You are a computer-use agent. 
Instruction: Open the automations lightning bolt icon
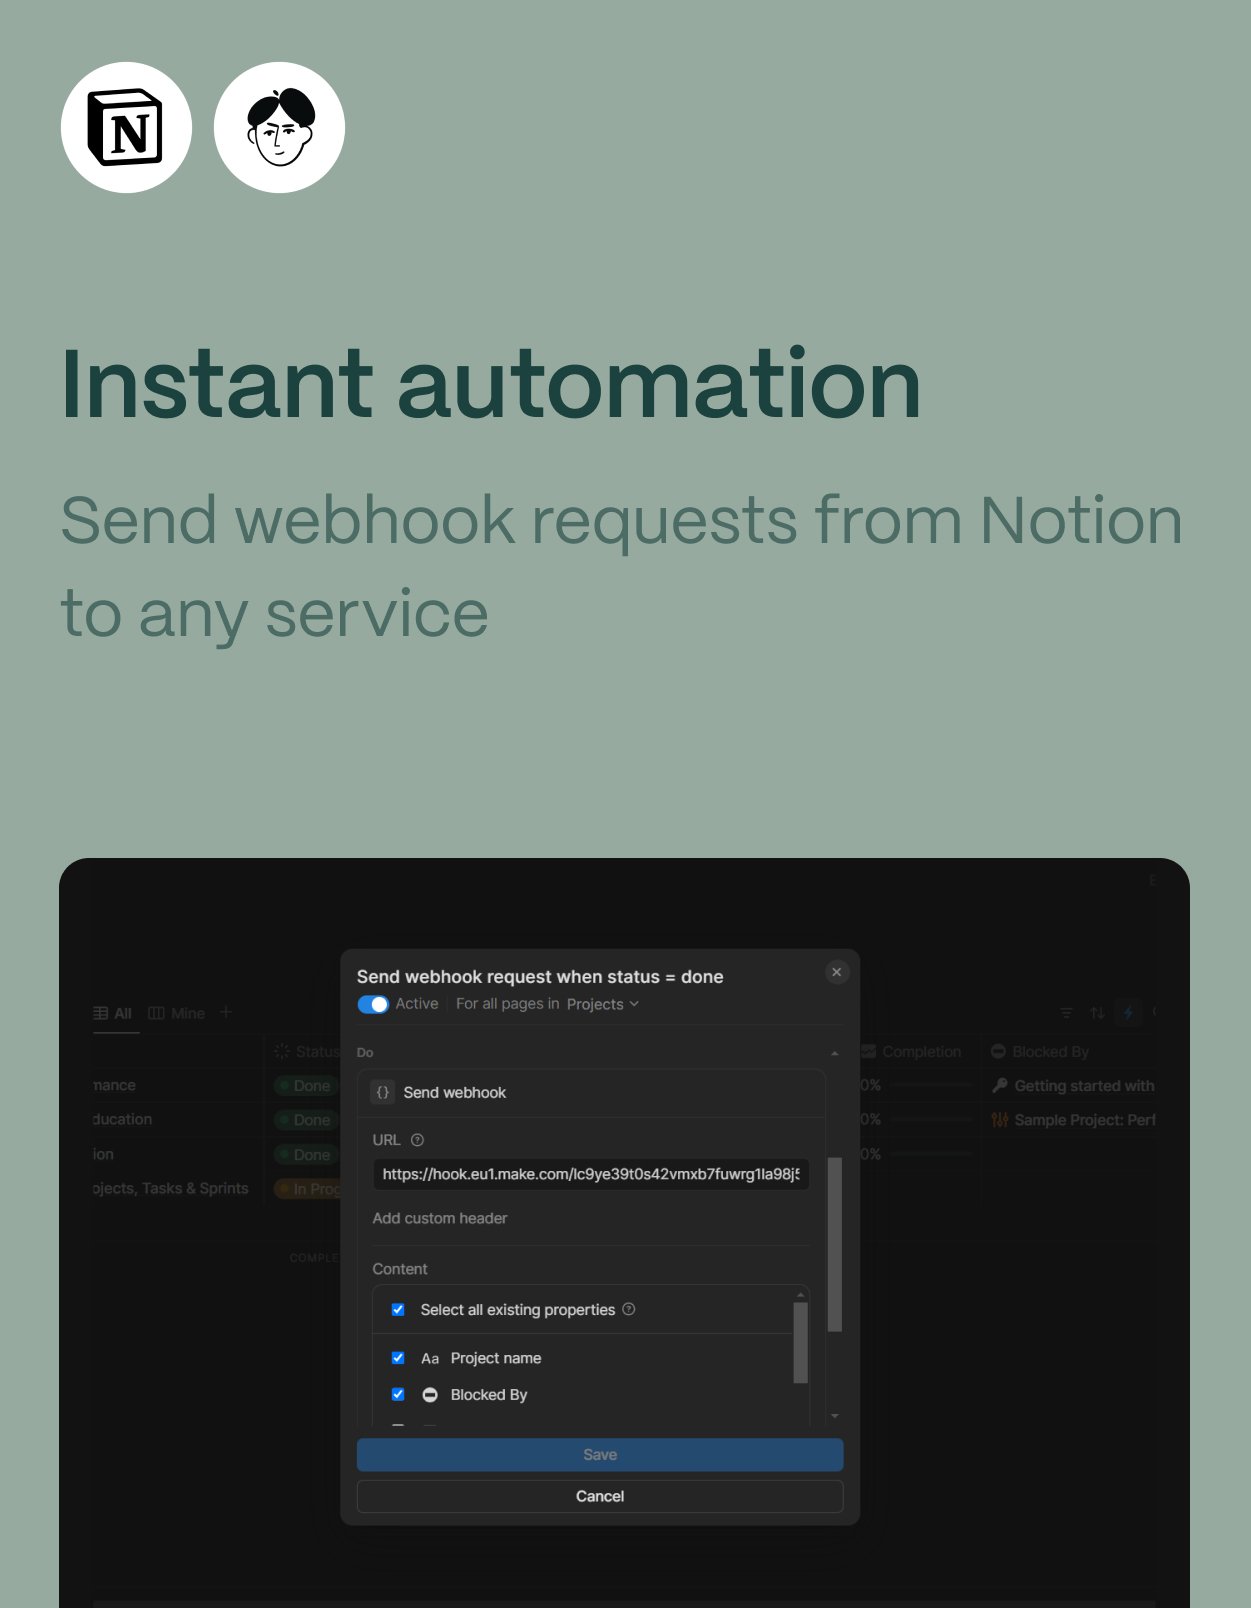coord(1129,1013)
